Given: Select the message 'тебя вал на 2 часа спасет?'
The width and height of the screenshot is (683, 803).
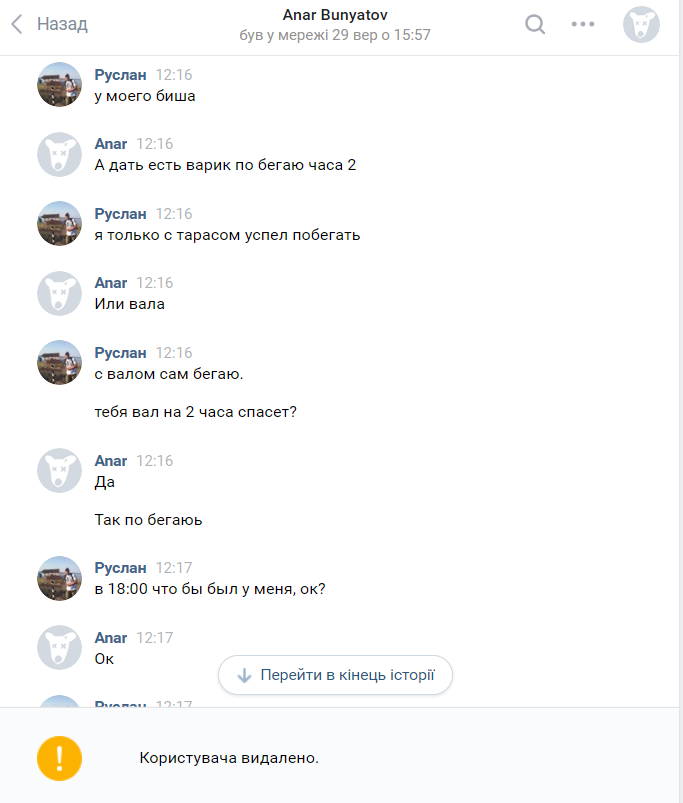Looking at the screenshot, I should pyautogui.click(x=195, y=412).
